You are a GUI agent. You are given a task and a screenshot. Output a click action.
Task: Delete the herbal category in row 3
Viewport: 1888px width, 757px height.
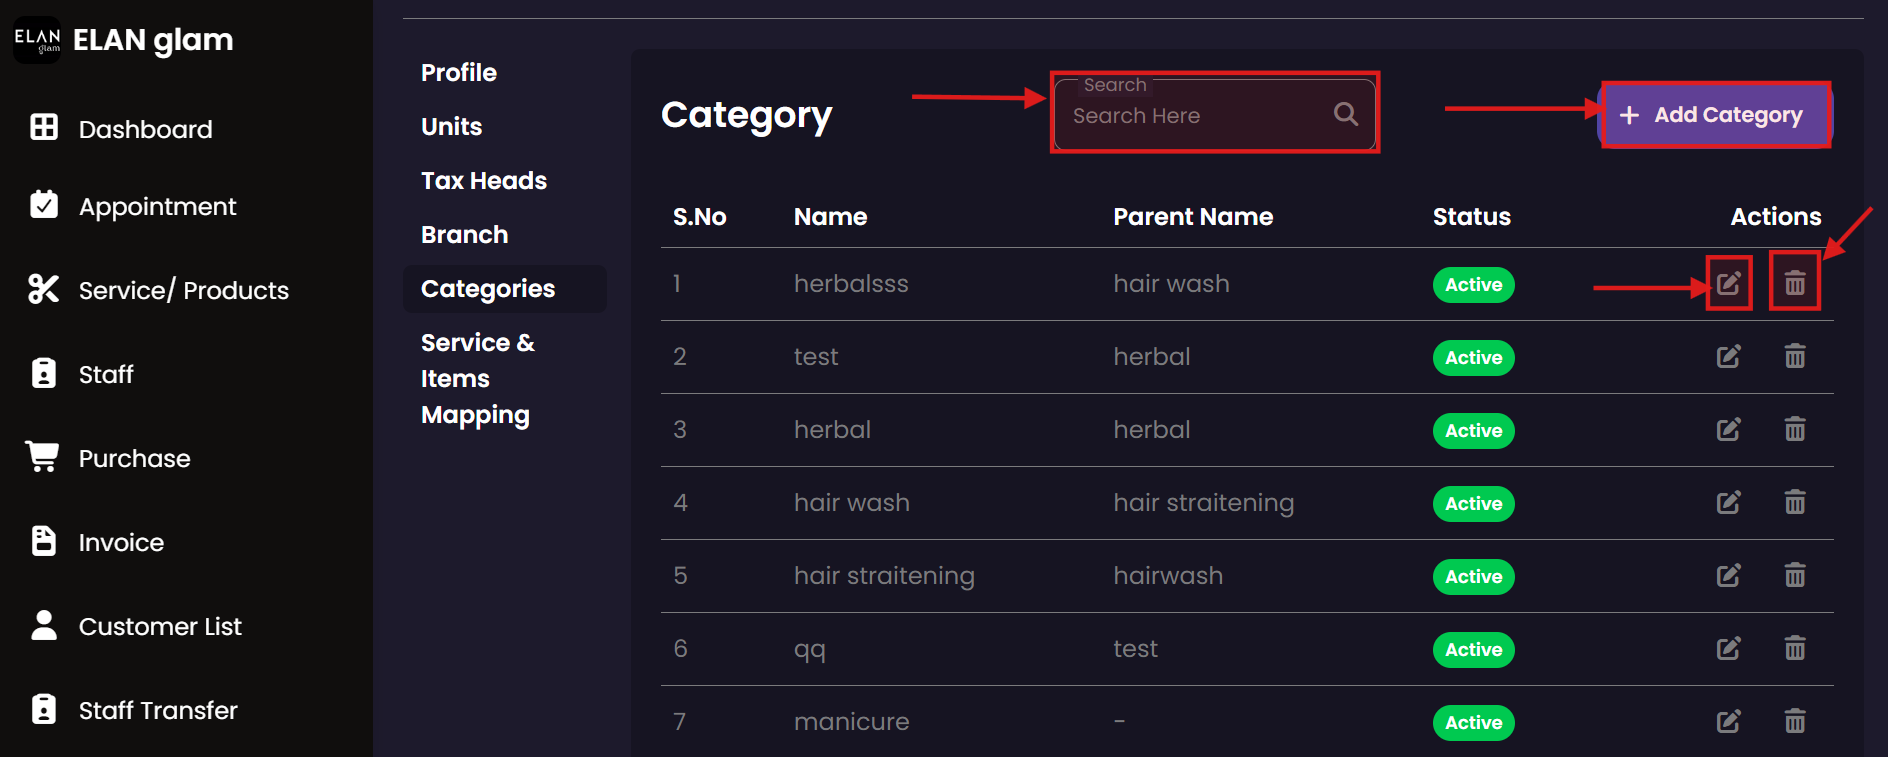click(x=1795, y=430)
